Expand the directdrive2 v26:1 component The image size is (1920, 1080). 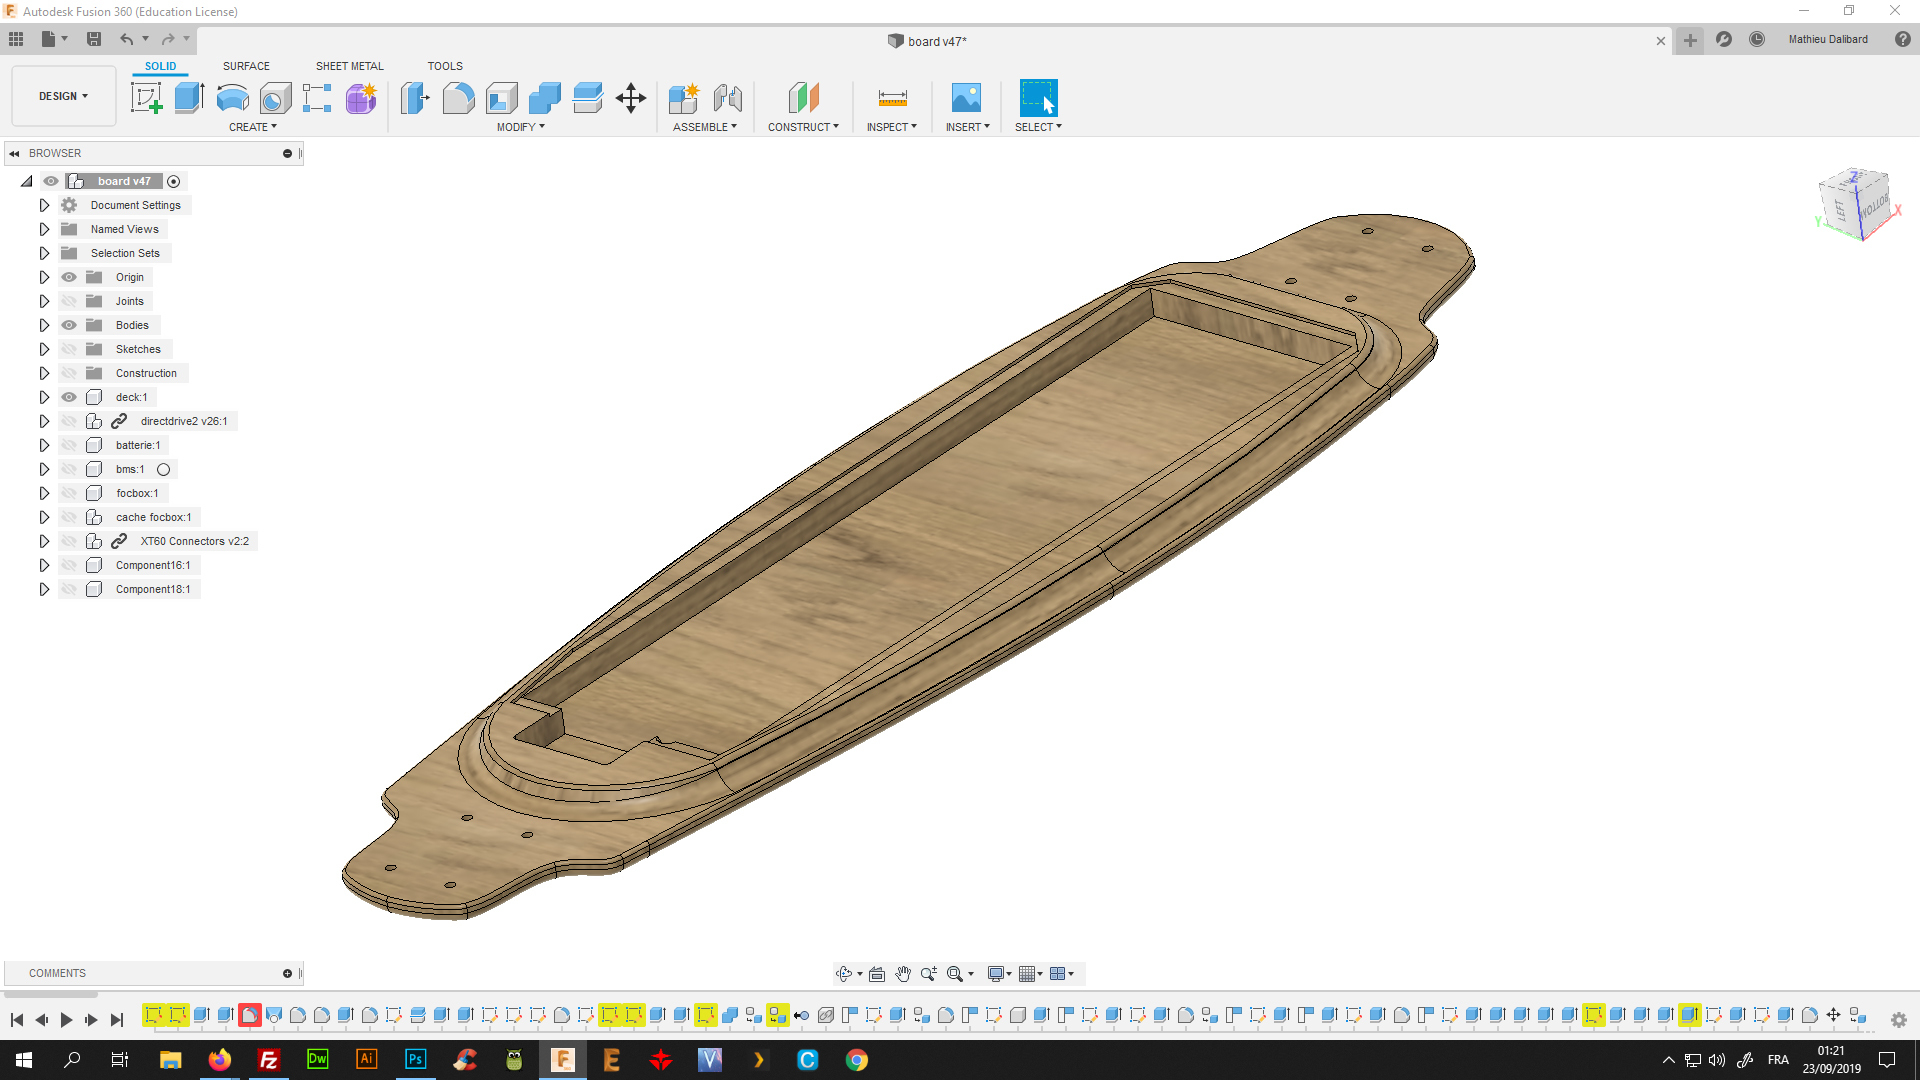click(x=44, y=421)
